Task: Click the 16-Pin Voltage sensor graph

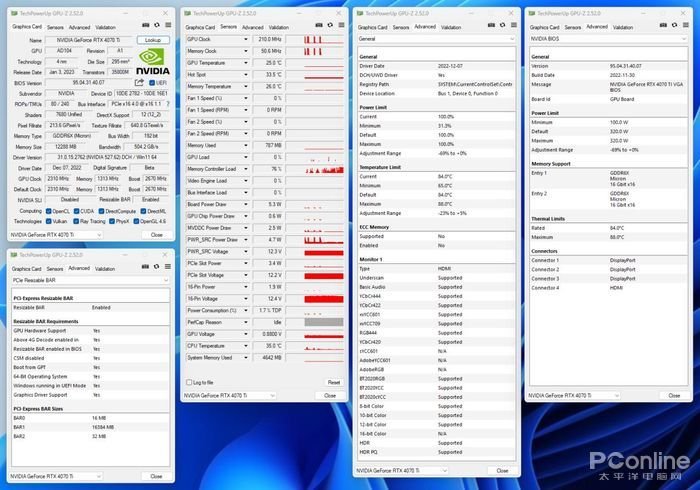Action: pos(315,299)
